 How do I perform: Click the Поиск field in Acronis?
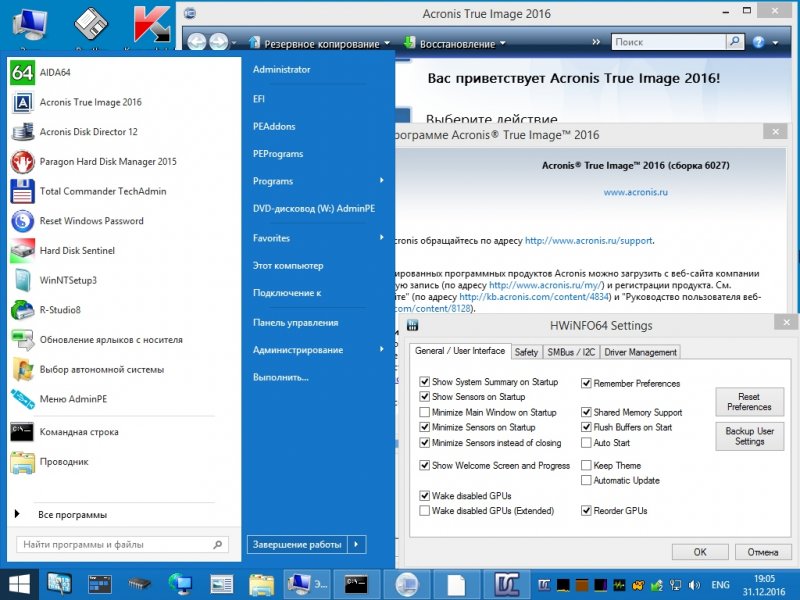[668, 42]
